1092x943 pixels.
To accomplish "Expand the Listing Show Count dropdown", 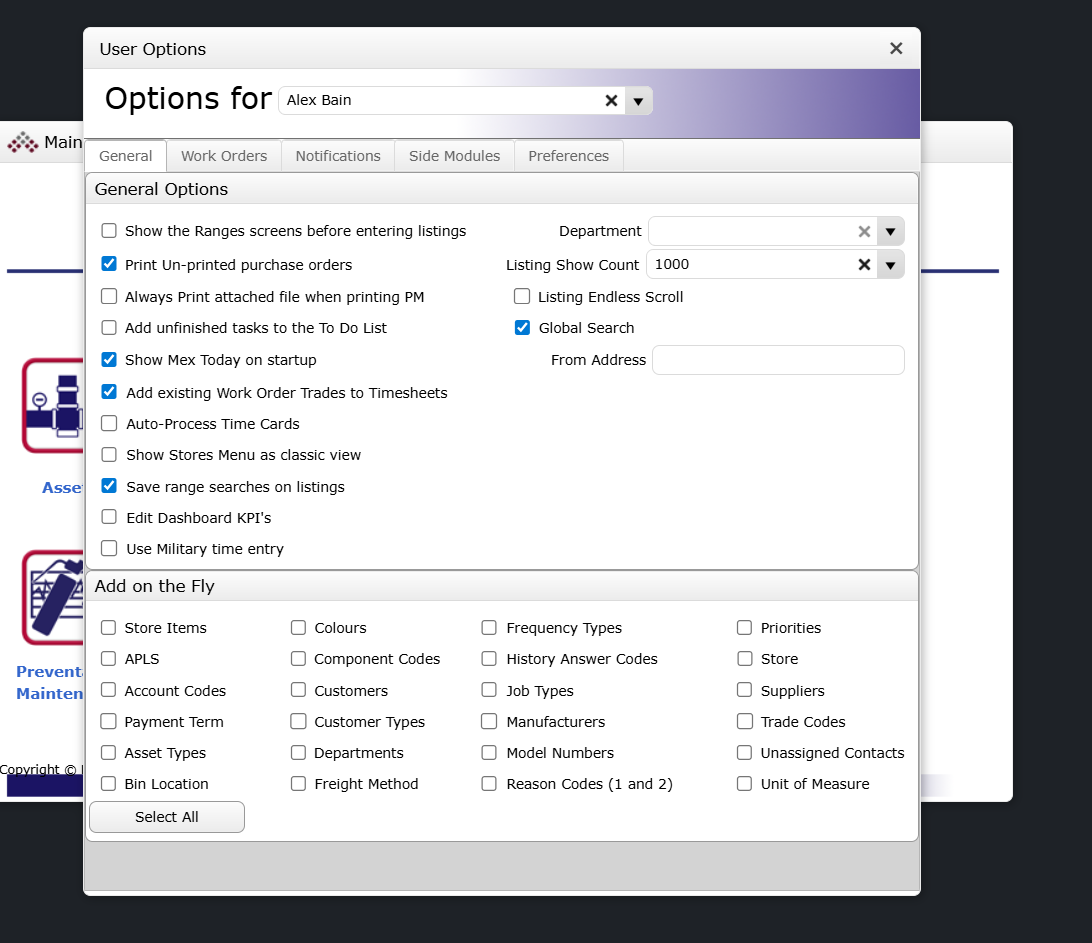I will coord(890,265).
